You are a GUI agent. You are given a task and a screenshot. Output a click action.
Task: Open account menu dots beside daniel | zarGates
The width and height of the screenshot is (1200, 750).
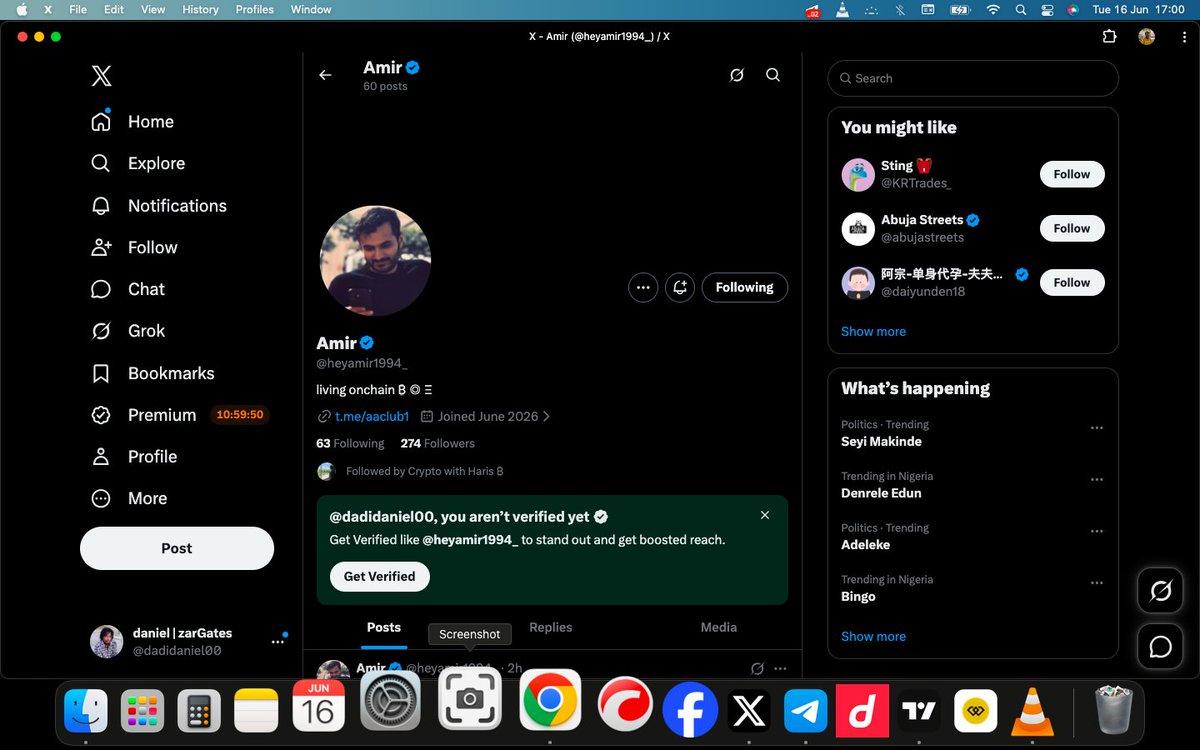click(278, 642)
